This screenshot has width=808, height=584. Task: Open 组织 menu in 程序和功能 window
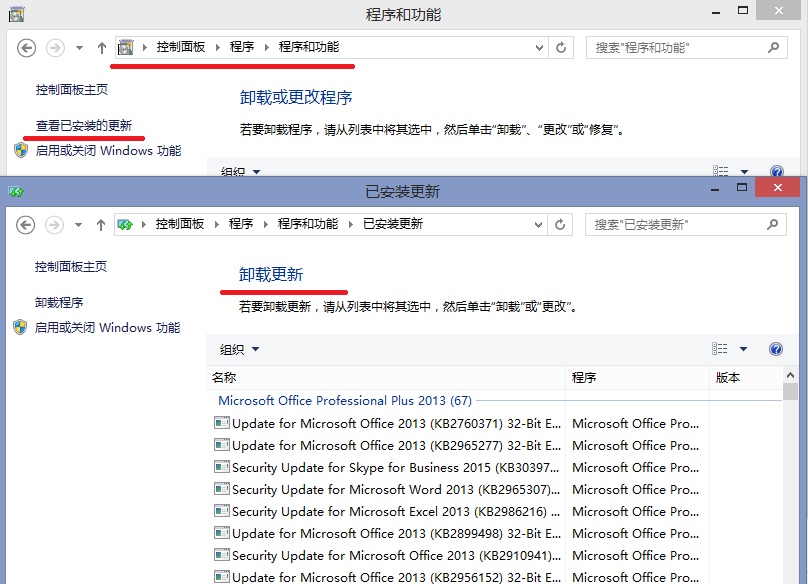click(240, 171)
